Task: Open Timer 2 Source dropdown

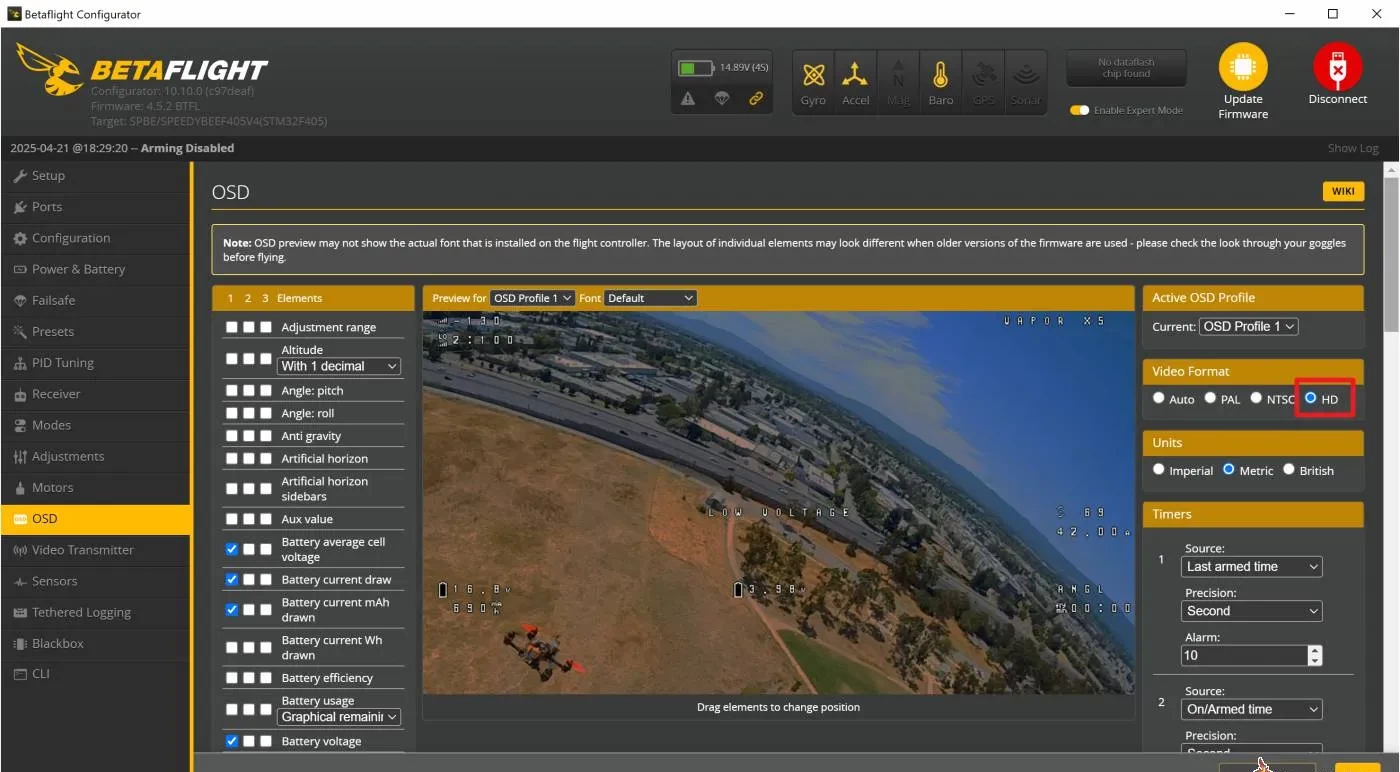Action: click(x=1252, y=709)
